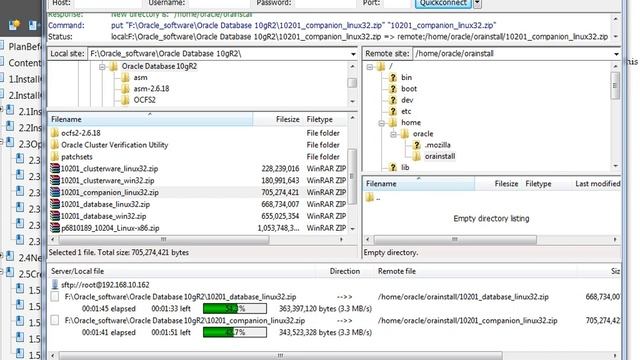Select the OCFS2 folder in local tree
Screen dimensions: 640x360
(x=144, y=100)
